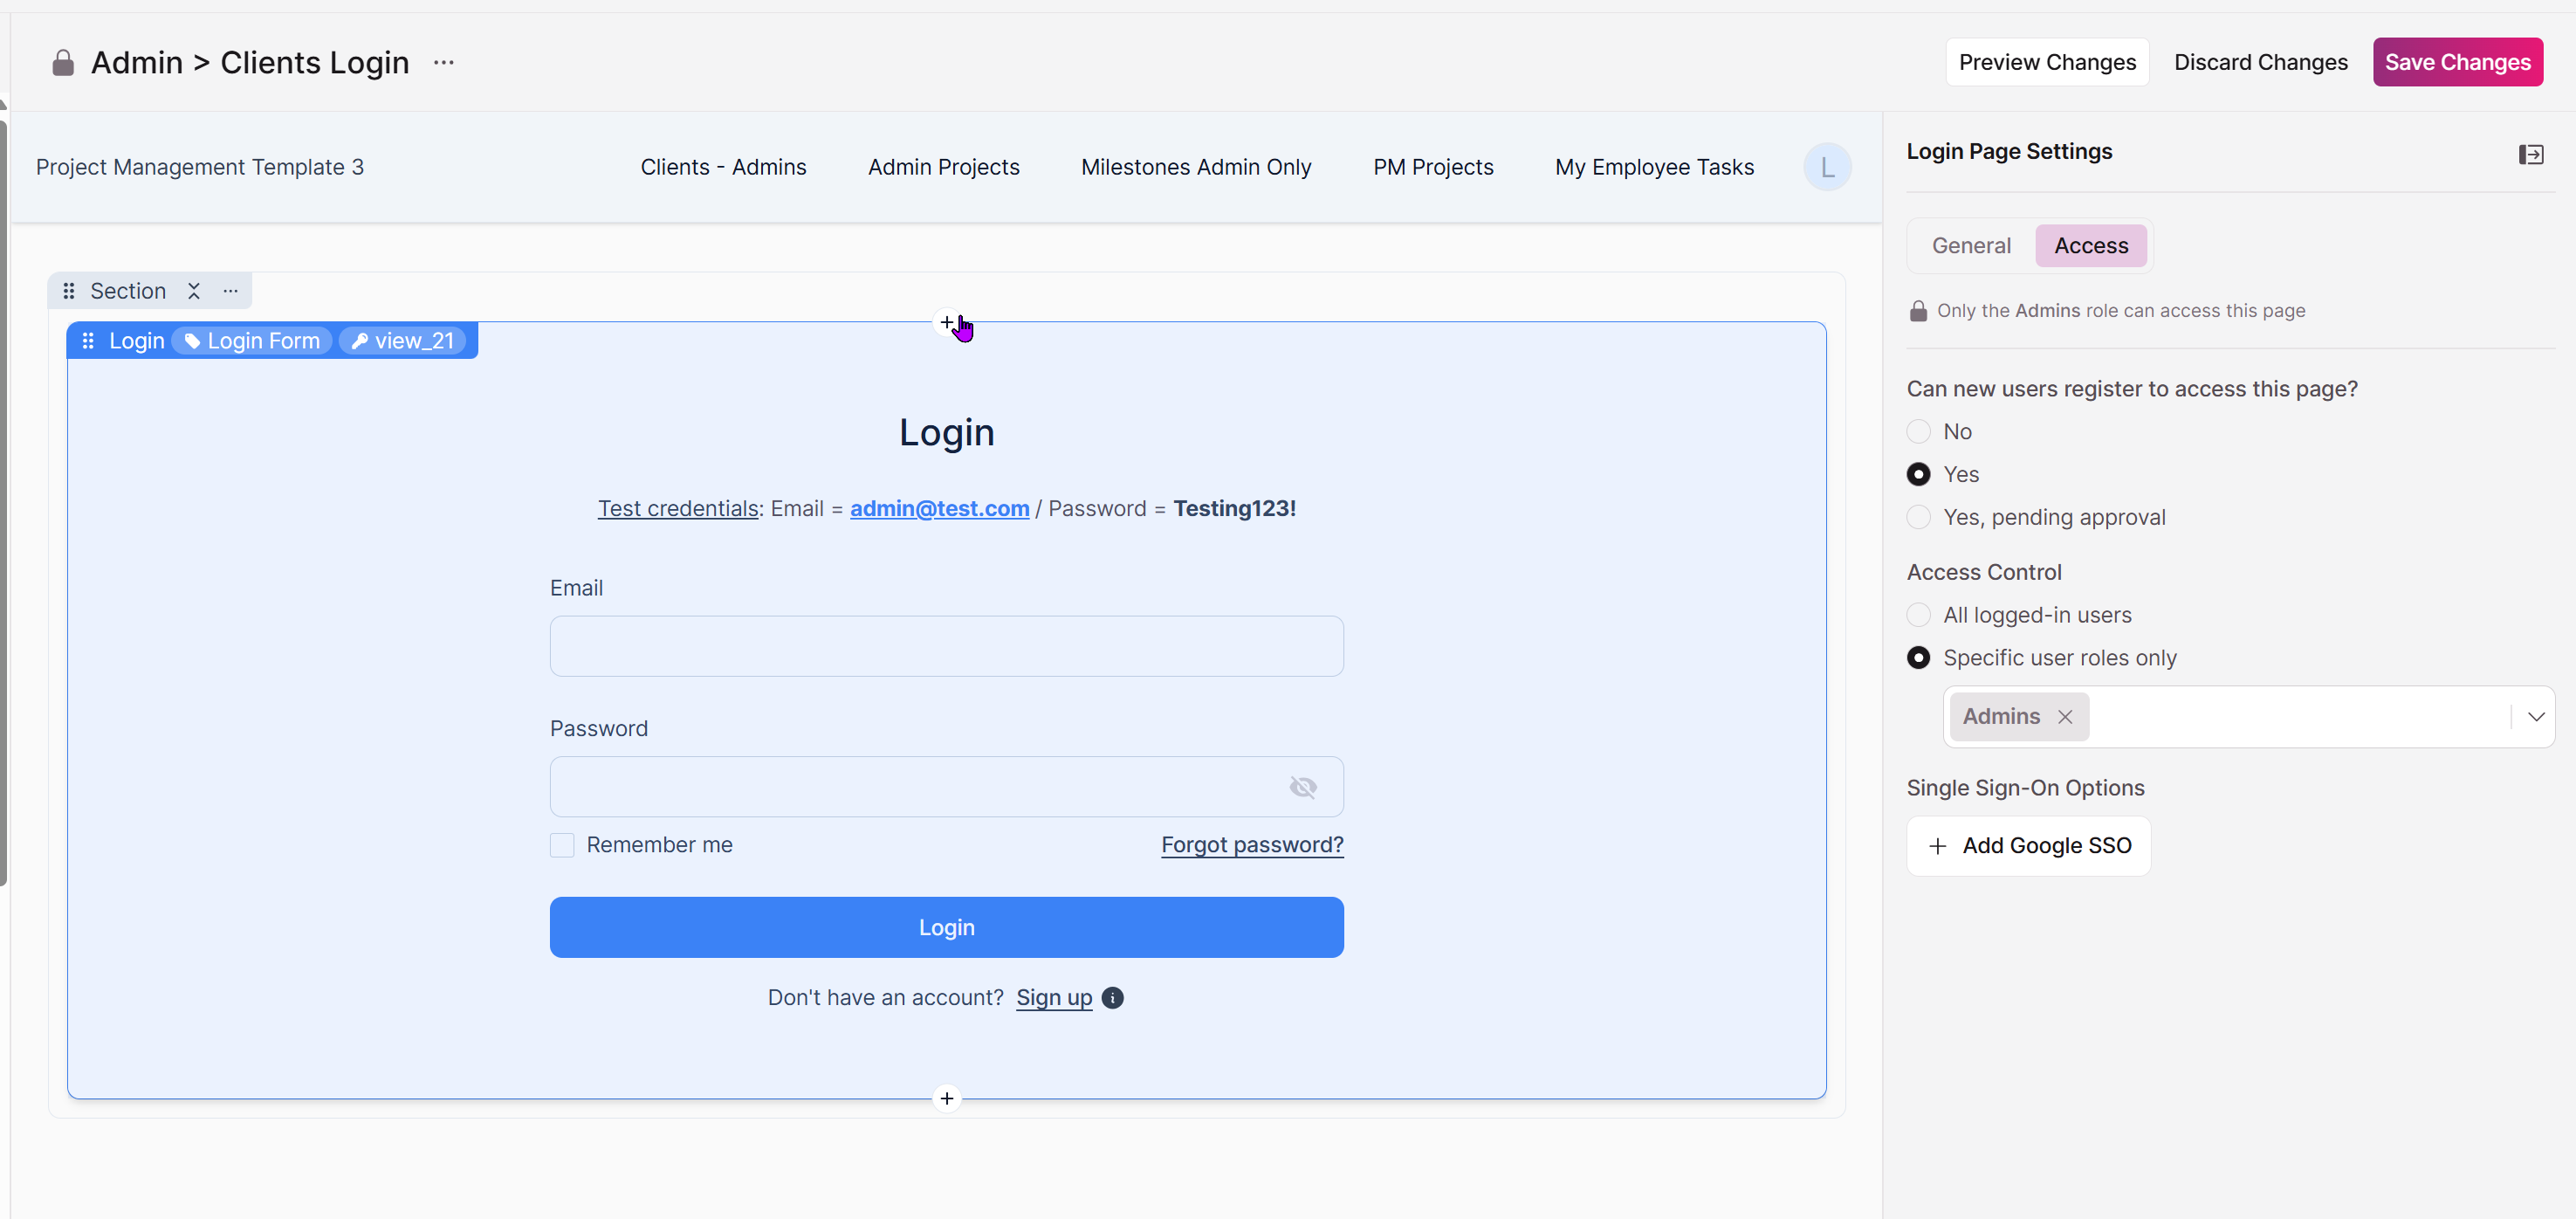Click the Login Form tag badge
This screenshot has height=1219, width=2576.
click(252, 341)
